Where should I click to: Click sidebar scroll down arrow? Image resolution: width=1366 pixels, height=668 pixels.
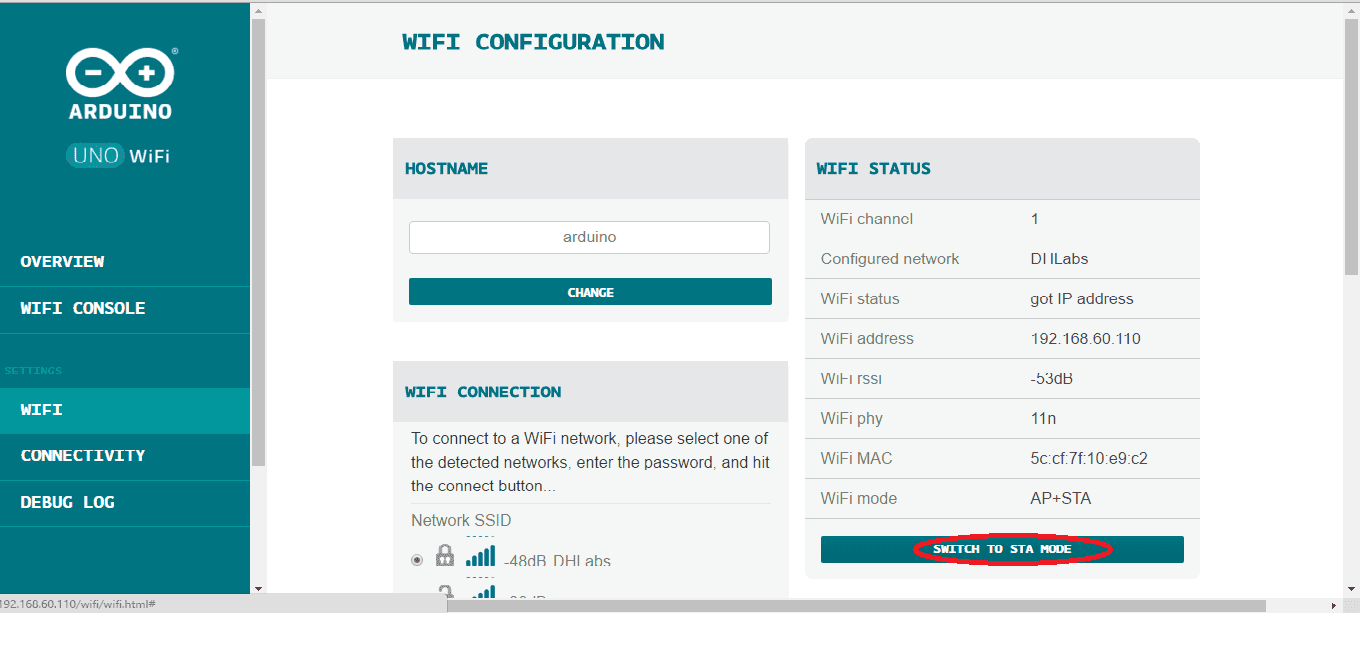tap(258, 588)
